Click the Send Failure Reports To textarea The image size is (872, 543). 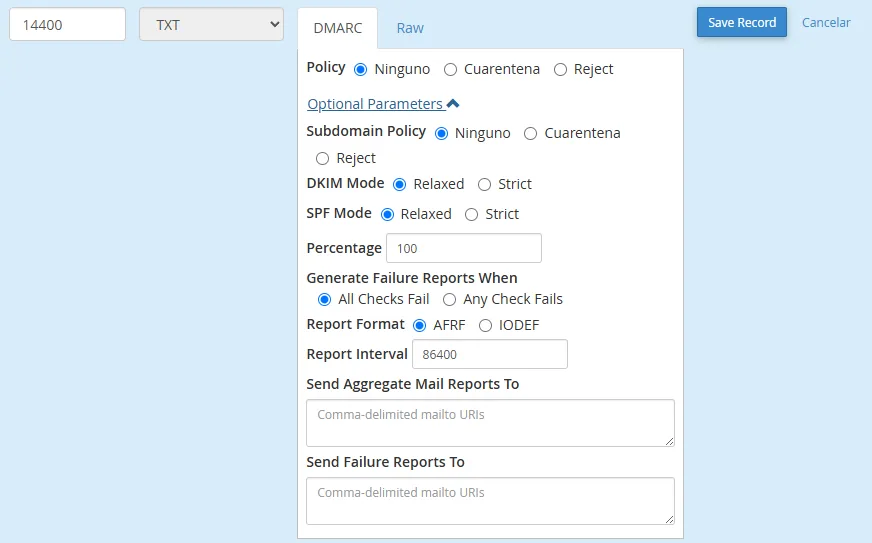pyautogui.click(x=490, y=500)
